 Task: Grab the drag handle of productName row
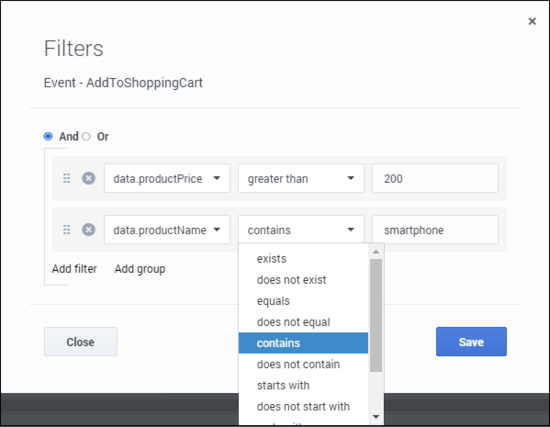[67, 230]
